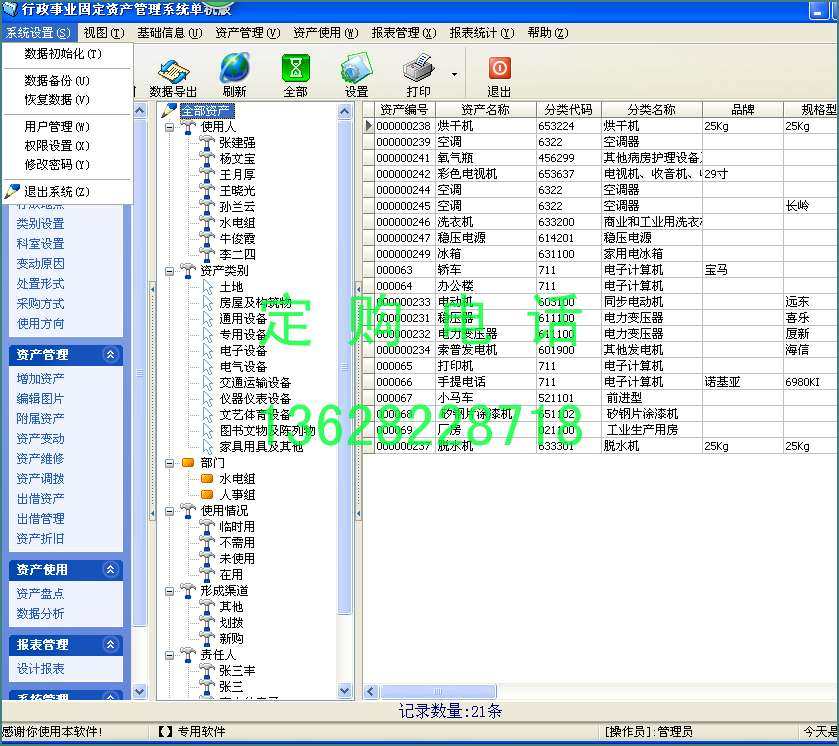
Task: Click the 刷新 globe icon
Action: (x=234, y=68)
